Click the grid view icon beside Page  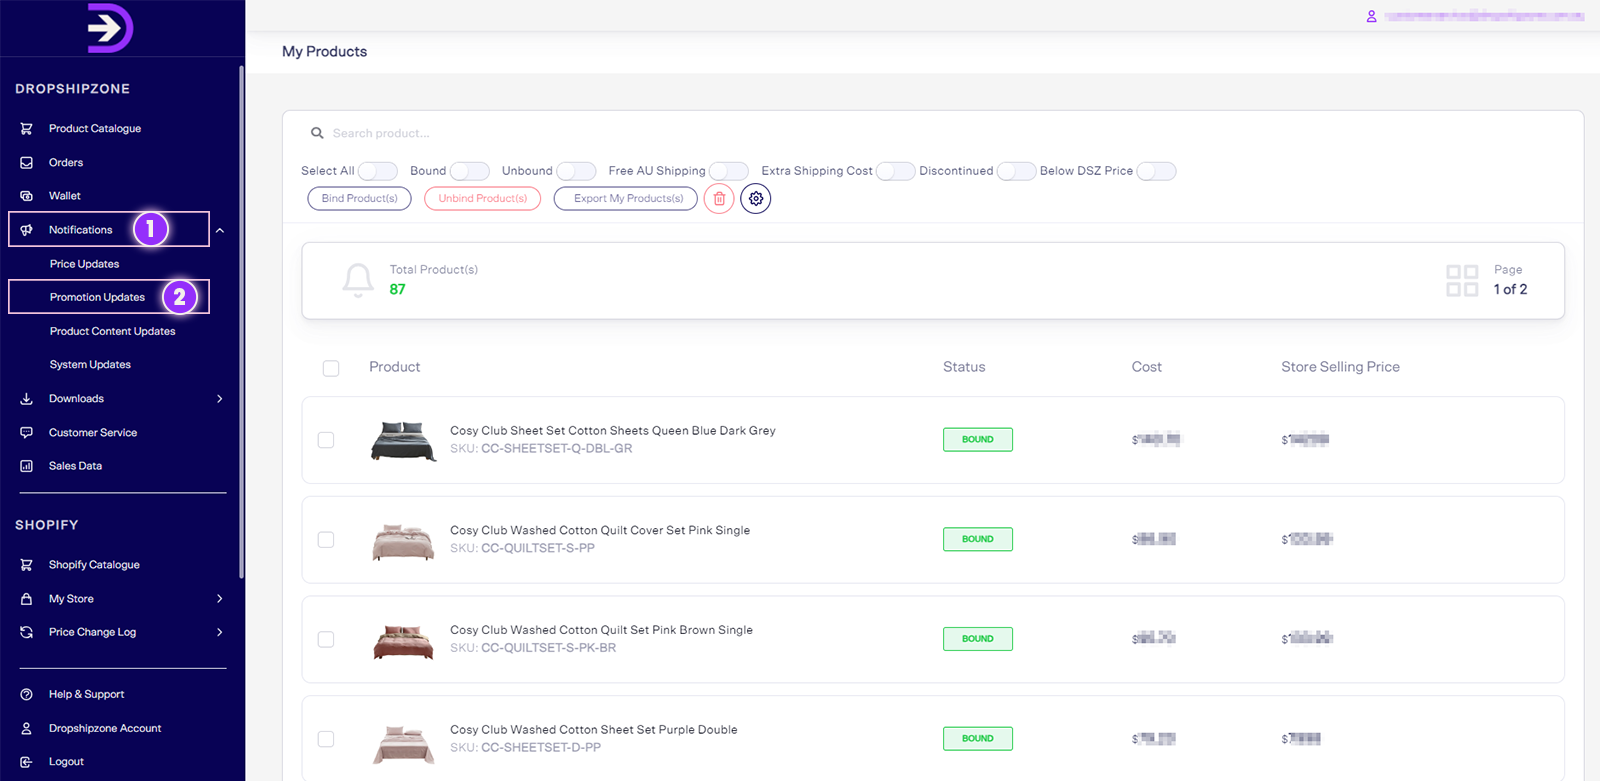[1462, 280]
